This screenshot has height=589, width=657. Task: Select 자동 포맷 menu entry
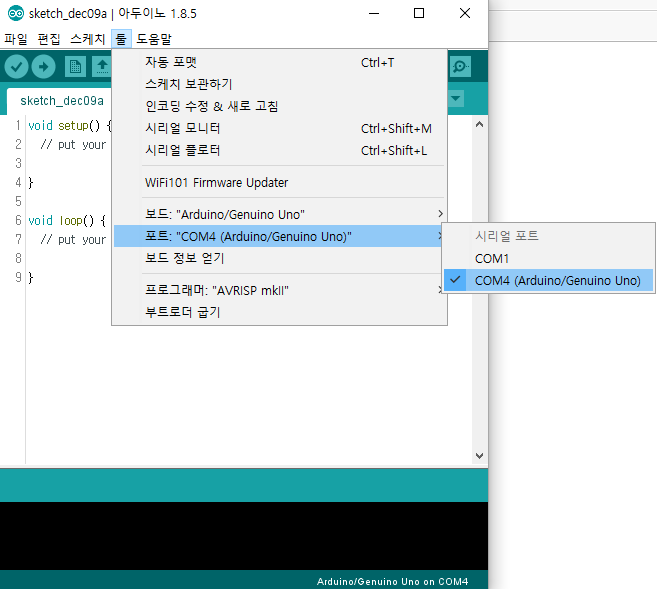(280, 62)
